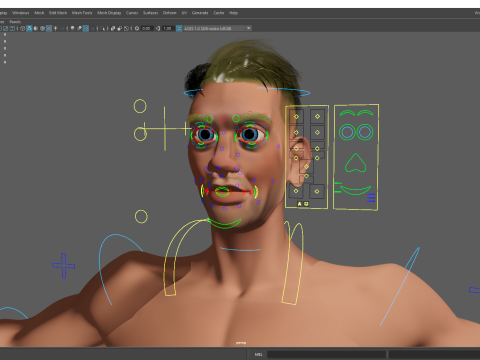Image resolution: width=480 pixels, height=360 pixels.
Task: Click the MEL command line input
Action: (326, 354)
